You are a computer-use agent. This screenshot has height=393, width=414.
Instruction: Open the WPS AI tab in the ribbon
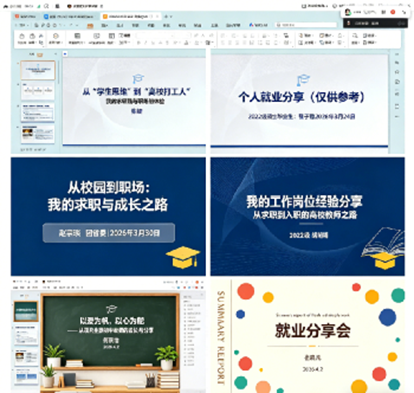click(x=258, y=25)
